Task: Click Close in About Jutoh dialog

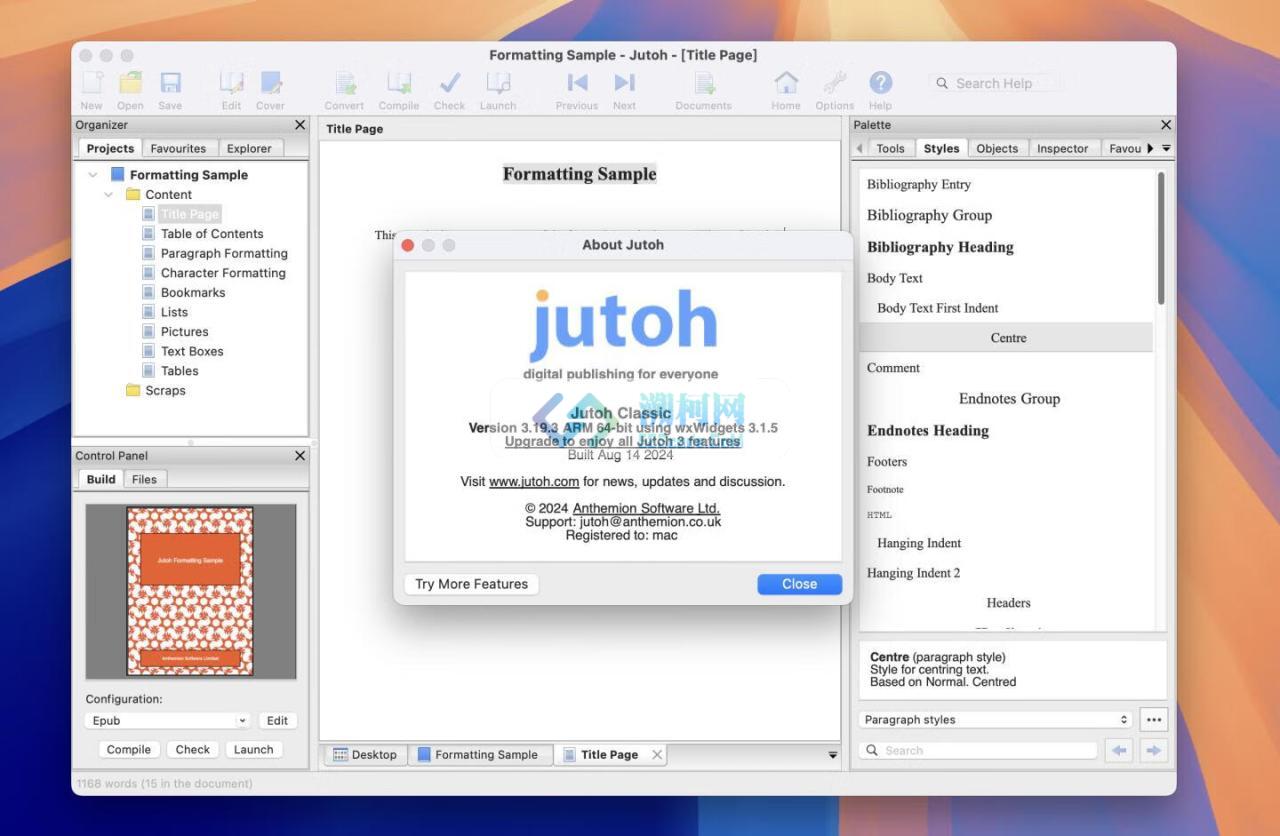Action: click(x=799, y=584)
